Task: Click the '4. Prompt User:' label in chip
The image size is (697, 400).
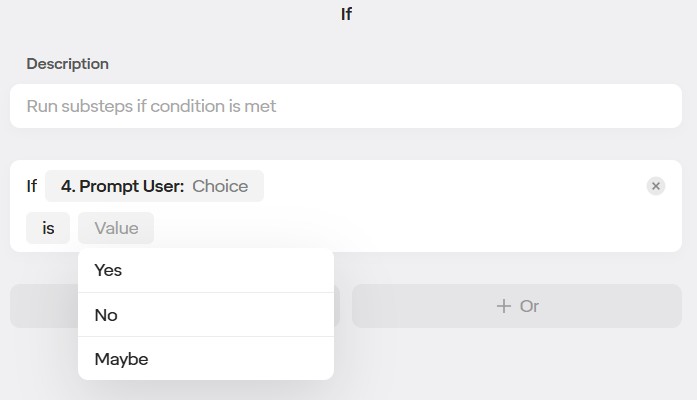Action: (x=122, y=186)
